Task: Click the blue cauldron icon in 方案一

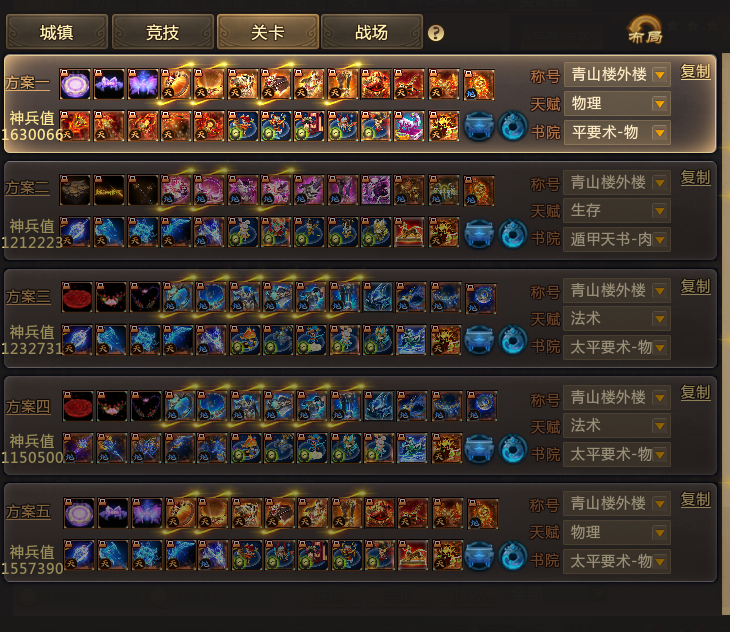Action: click(x=479, y=126)
